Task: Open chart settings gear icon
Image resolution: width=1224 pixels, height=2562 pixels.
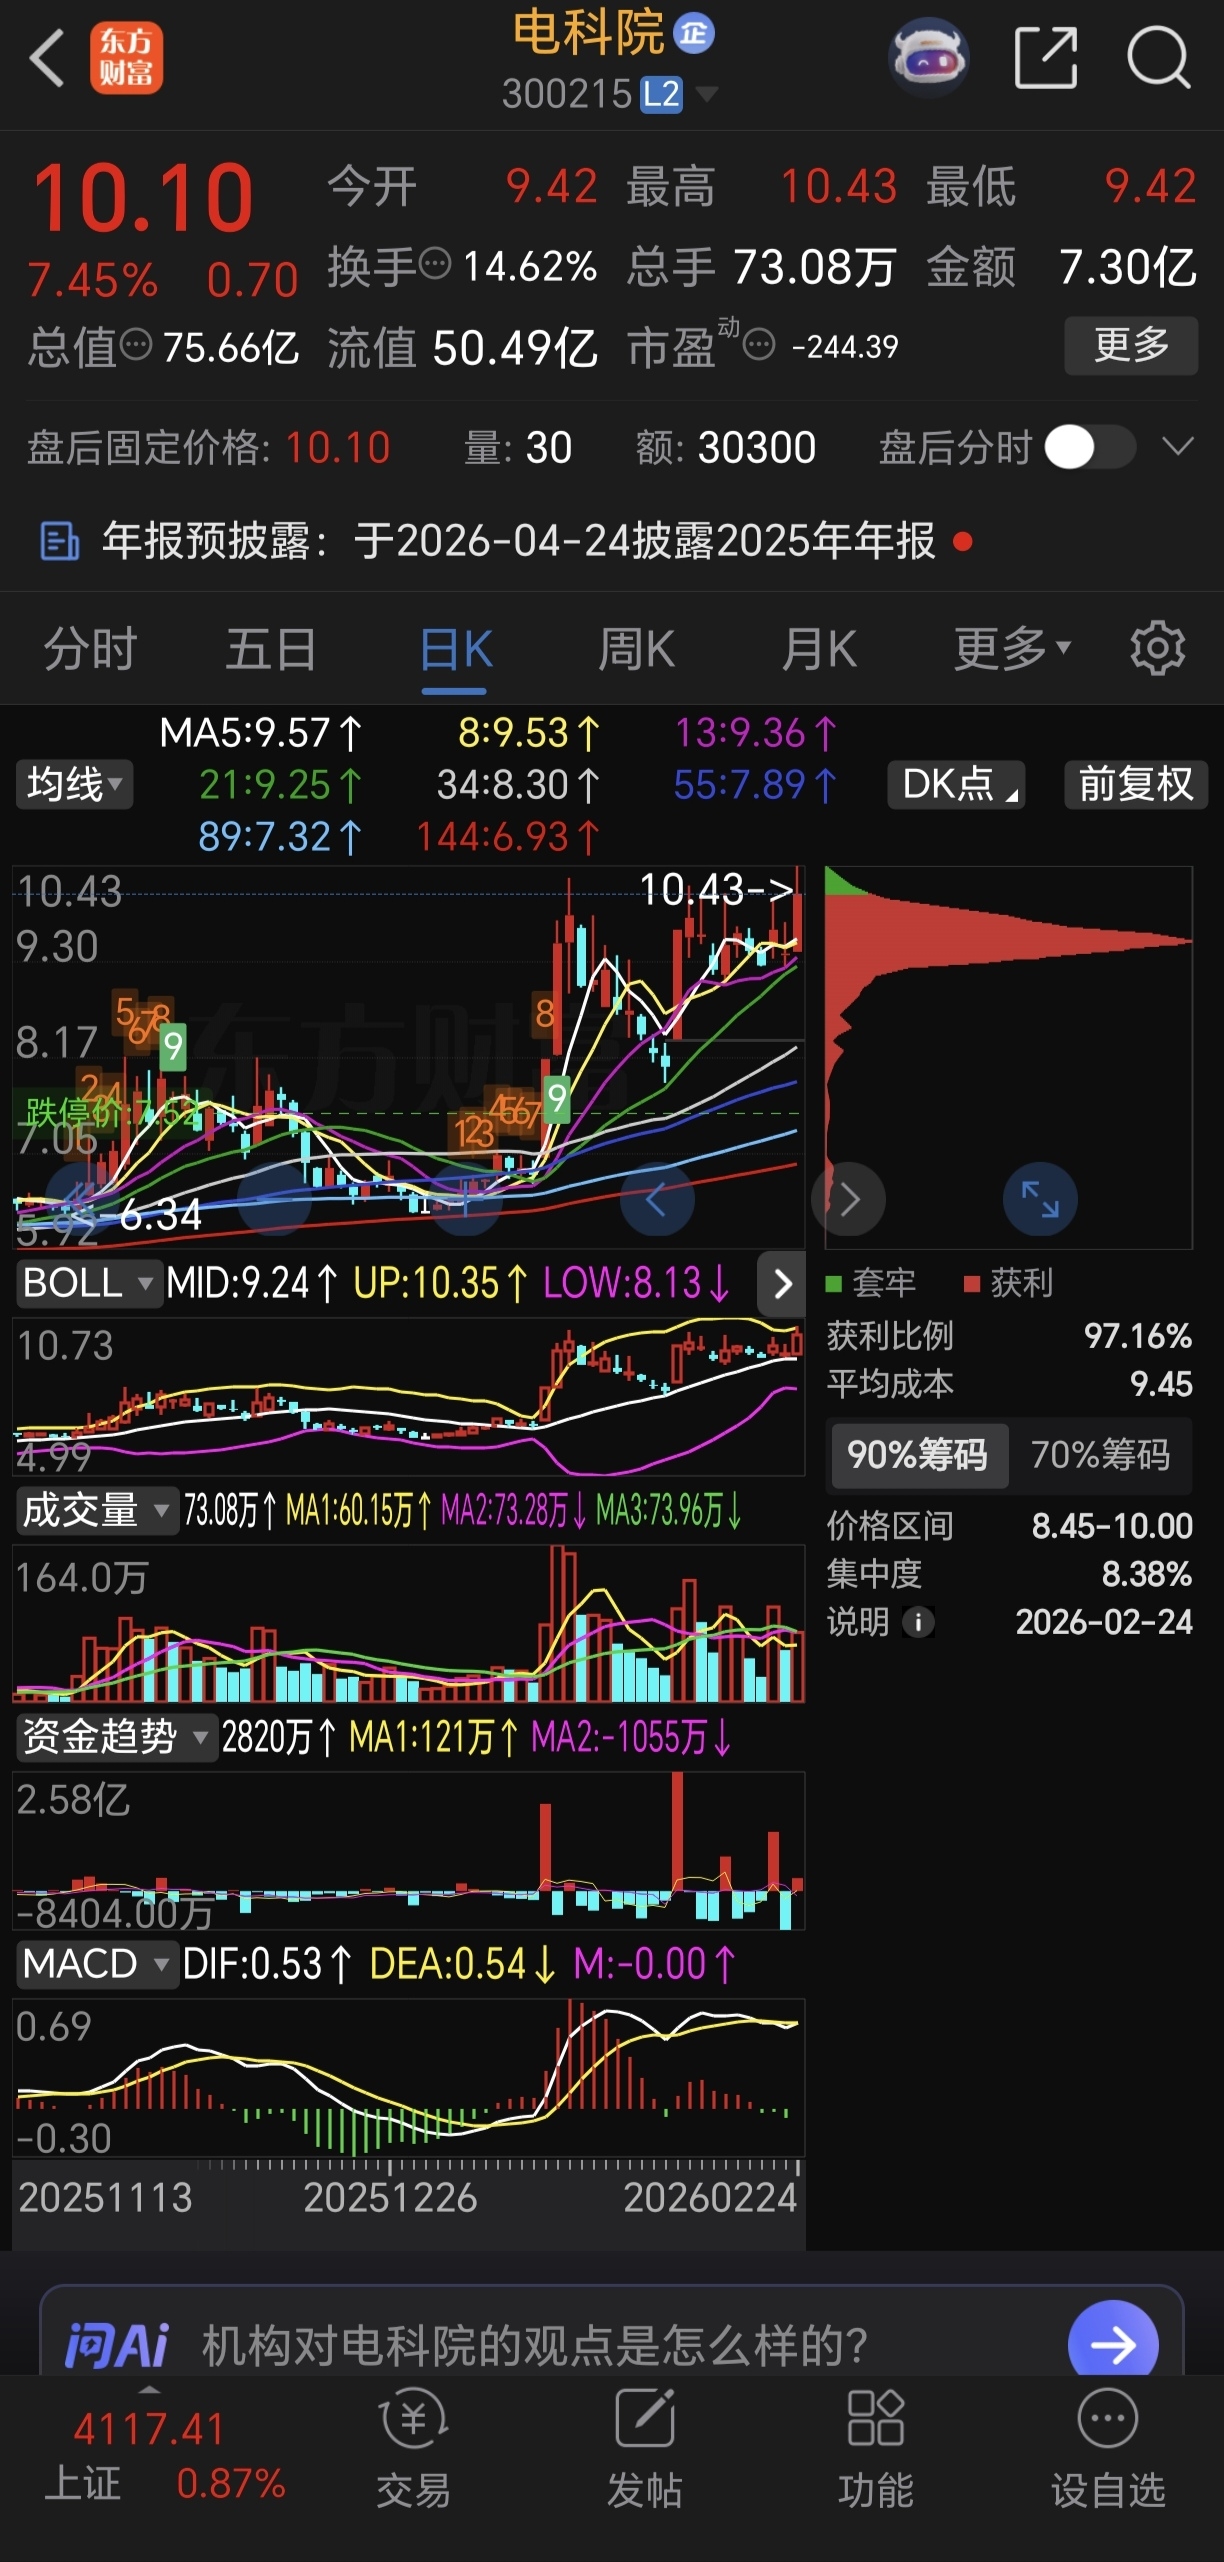Action: [x=1158, y=648]
